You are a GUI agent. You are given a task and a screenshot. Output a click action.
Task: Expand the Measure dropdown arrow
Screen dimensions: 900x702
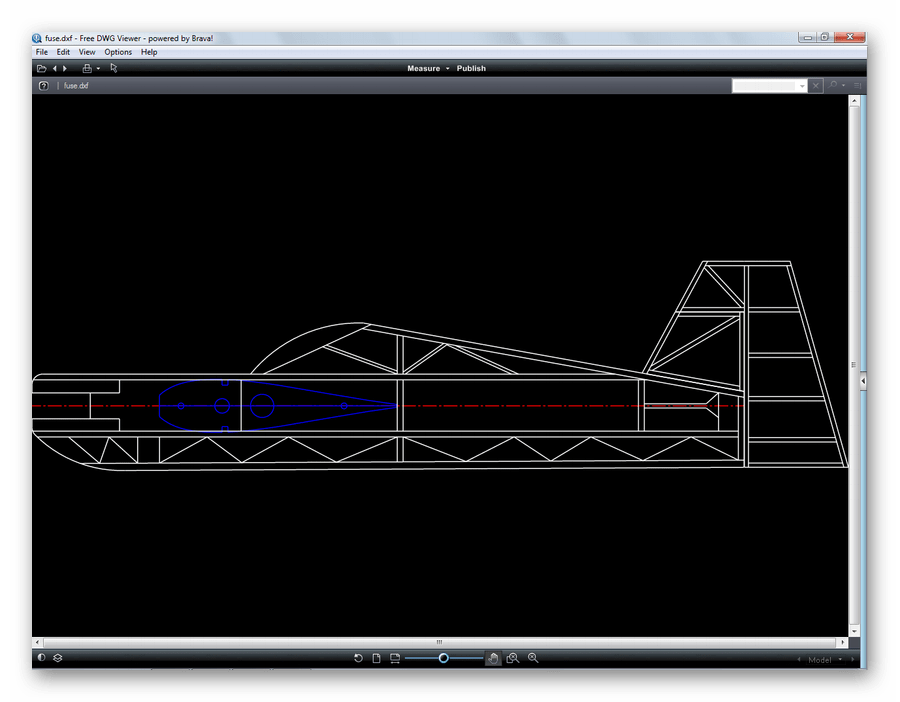(x=448, y=69)
